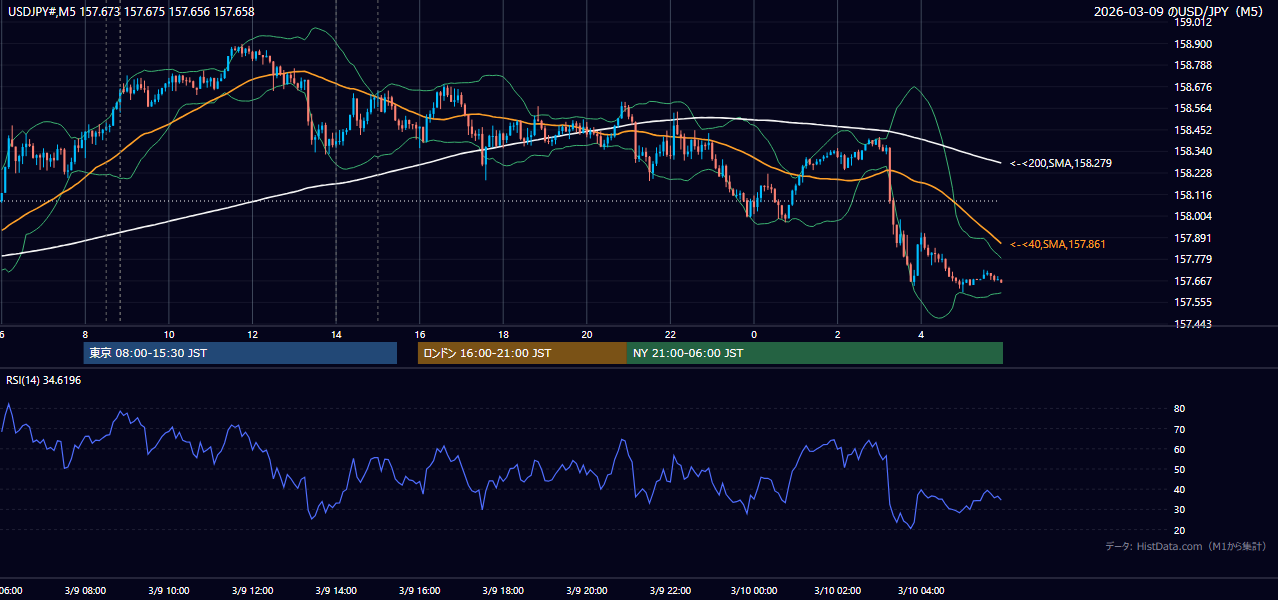Click the 3/10 02:00 time axis label

pyautogui.click(x=838, y=590)
